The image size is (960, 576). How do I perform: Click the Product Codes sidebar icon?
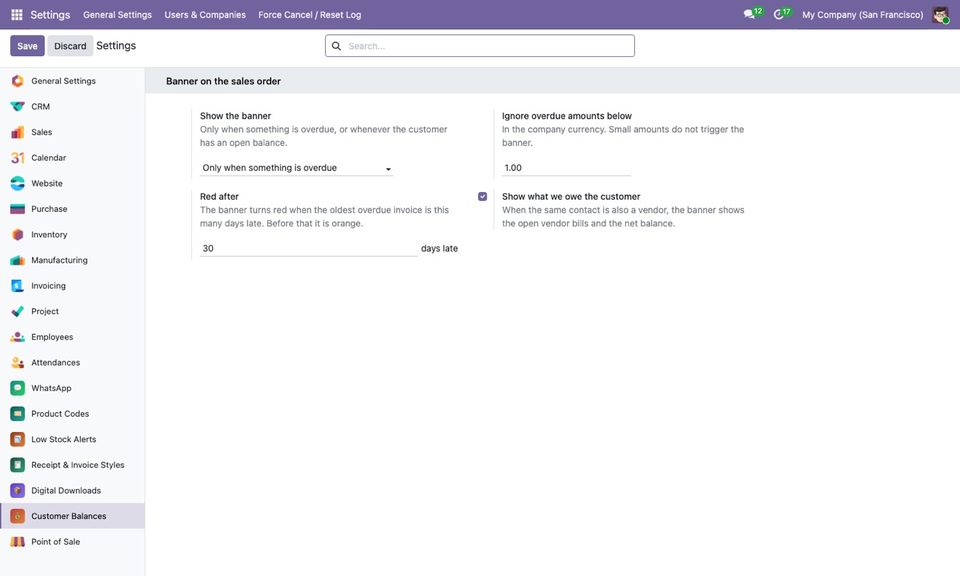tap(18, 414)
